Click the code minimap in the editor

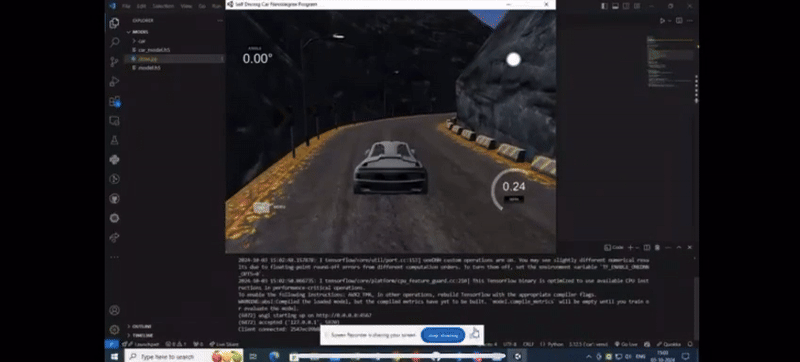coord(670,62)
